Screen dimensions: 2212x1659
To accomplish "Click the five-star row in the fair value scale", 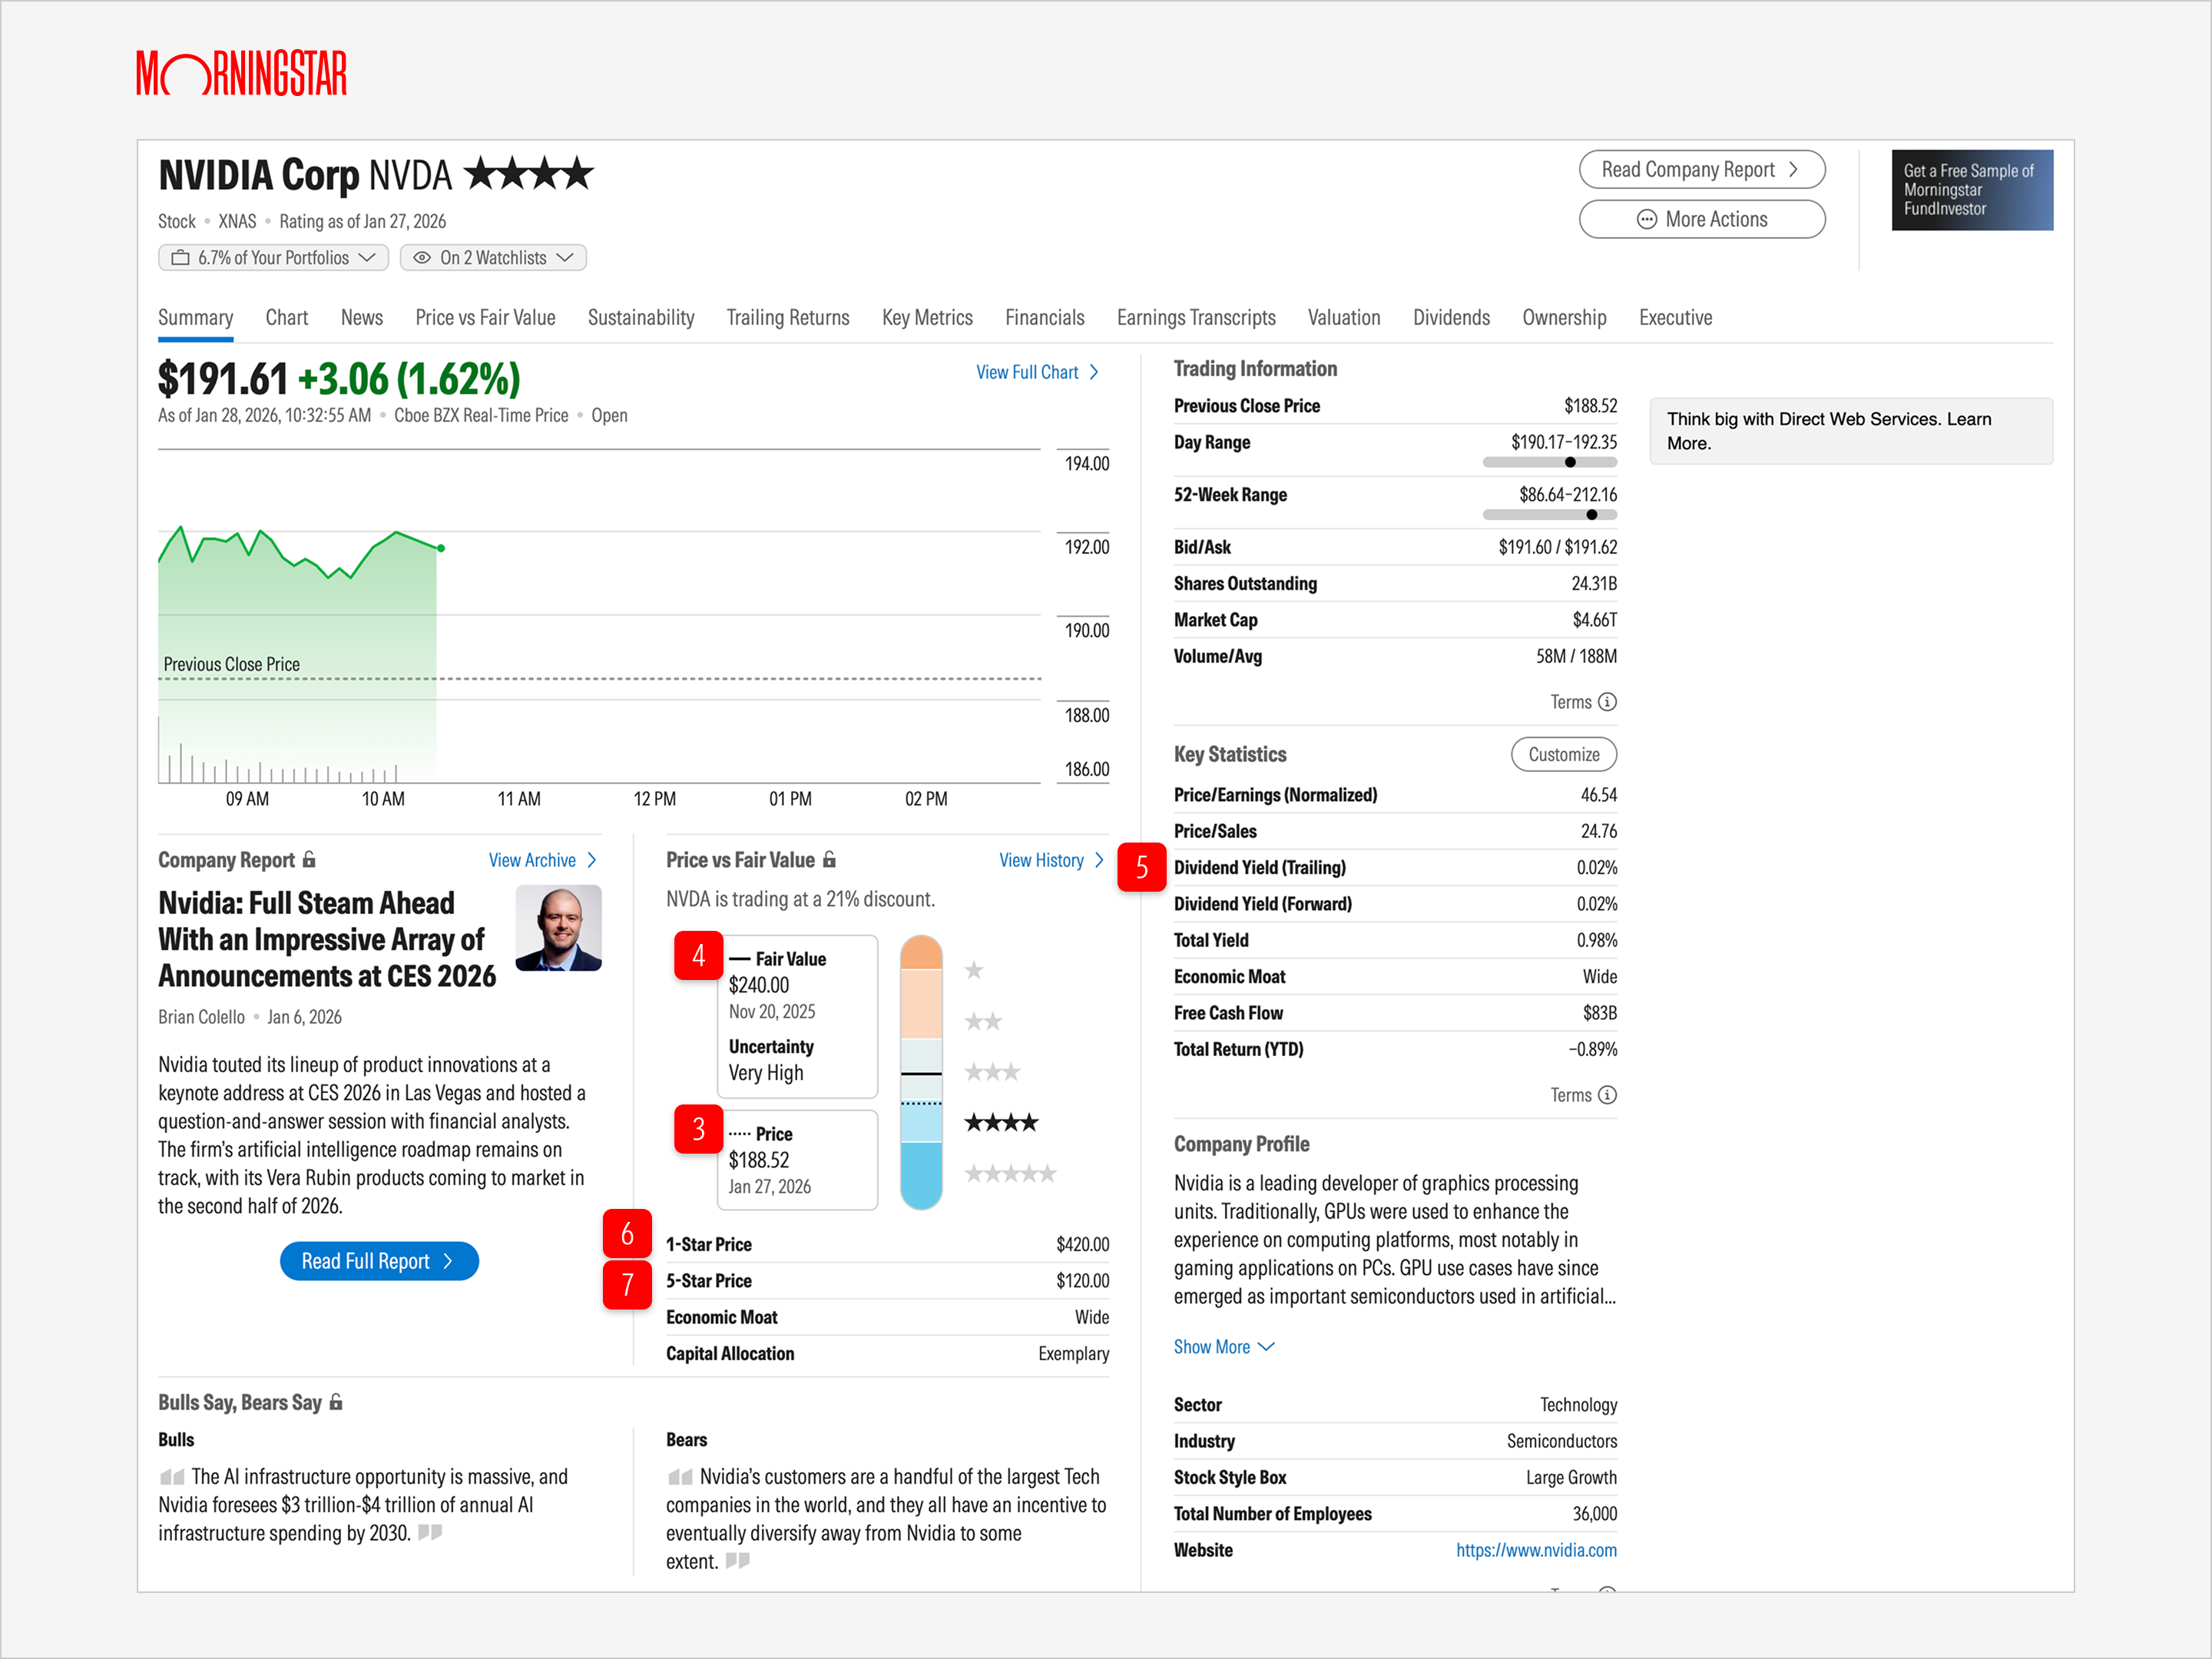I will [1010, 1173].
